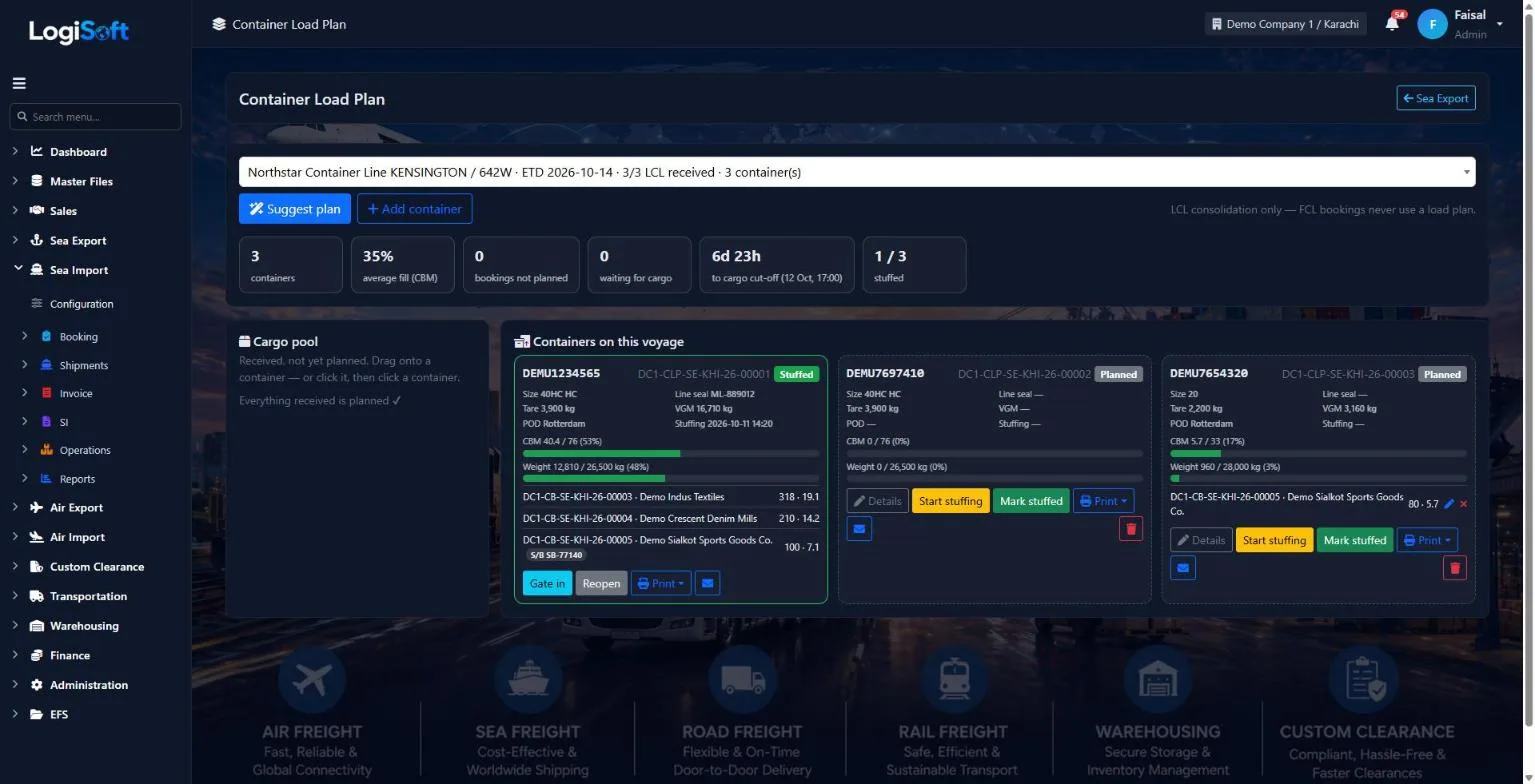Click the "Demo Crescent Denim Mills" booking row
Viewport: 1535px width, 784px height.
click(x=671, y=519)
